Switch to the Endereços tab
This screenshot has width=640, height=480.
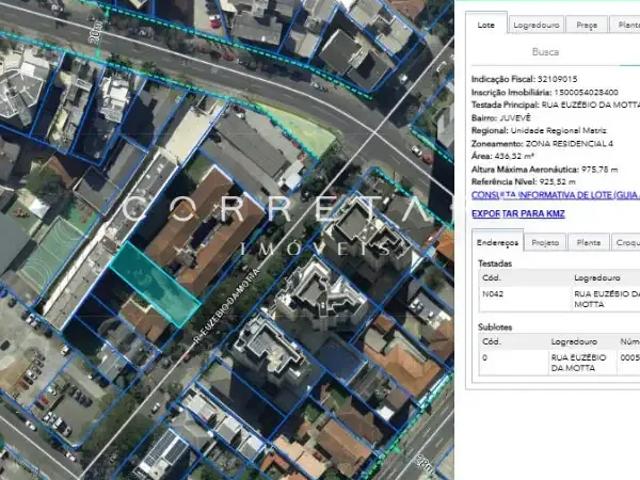pos(497,242)
